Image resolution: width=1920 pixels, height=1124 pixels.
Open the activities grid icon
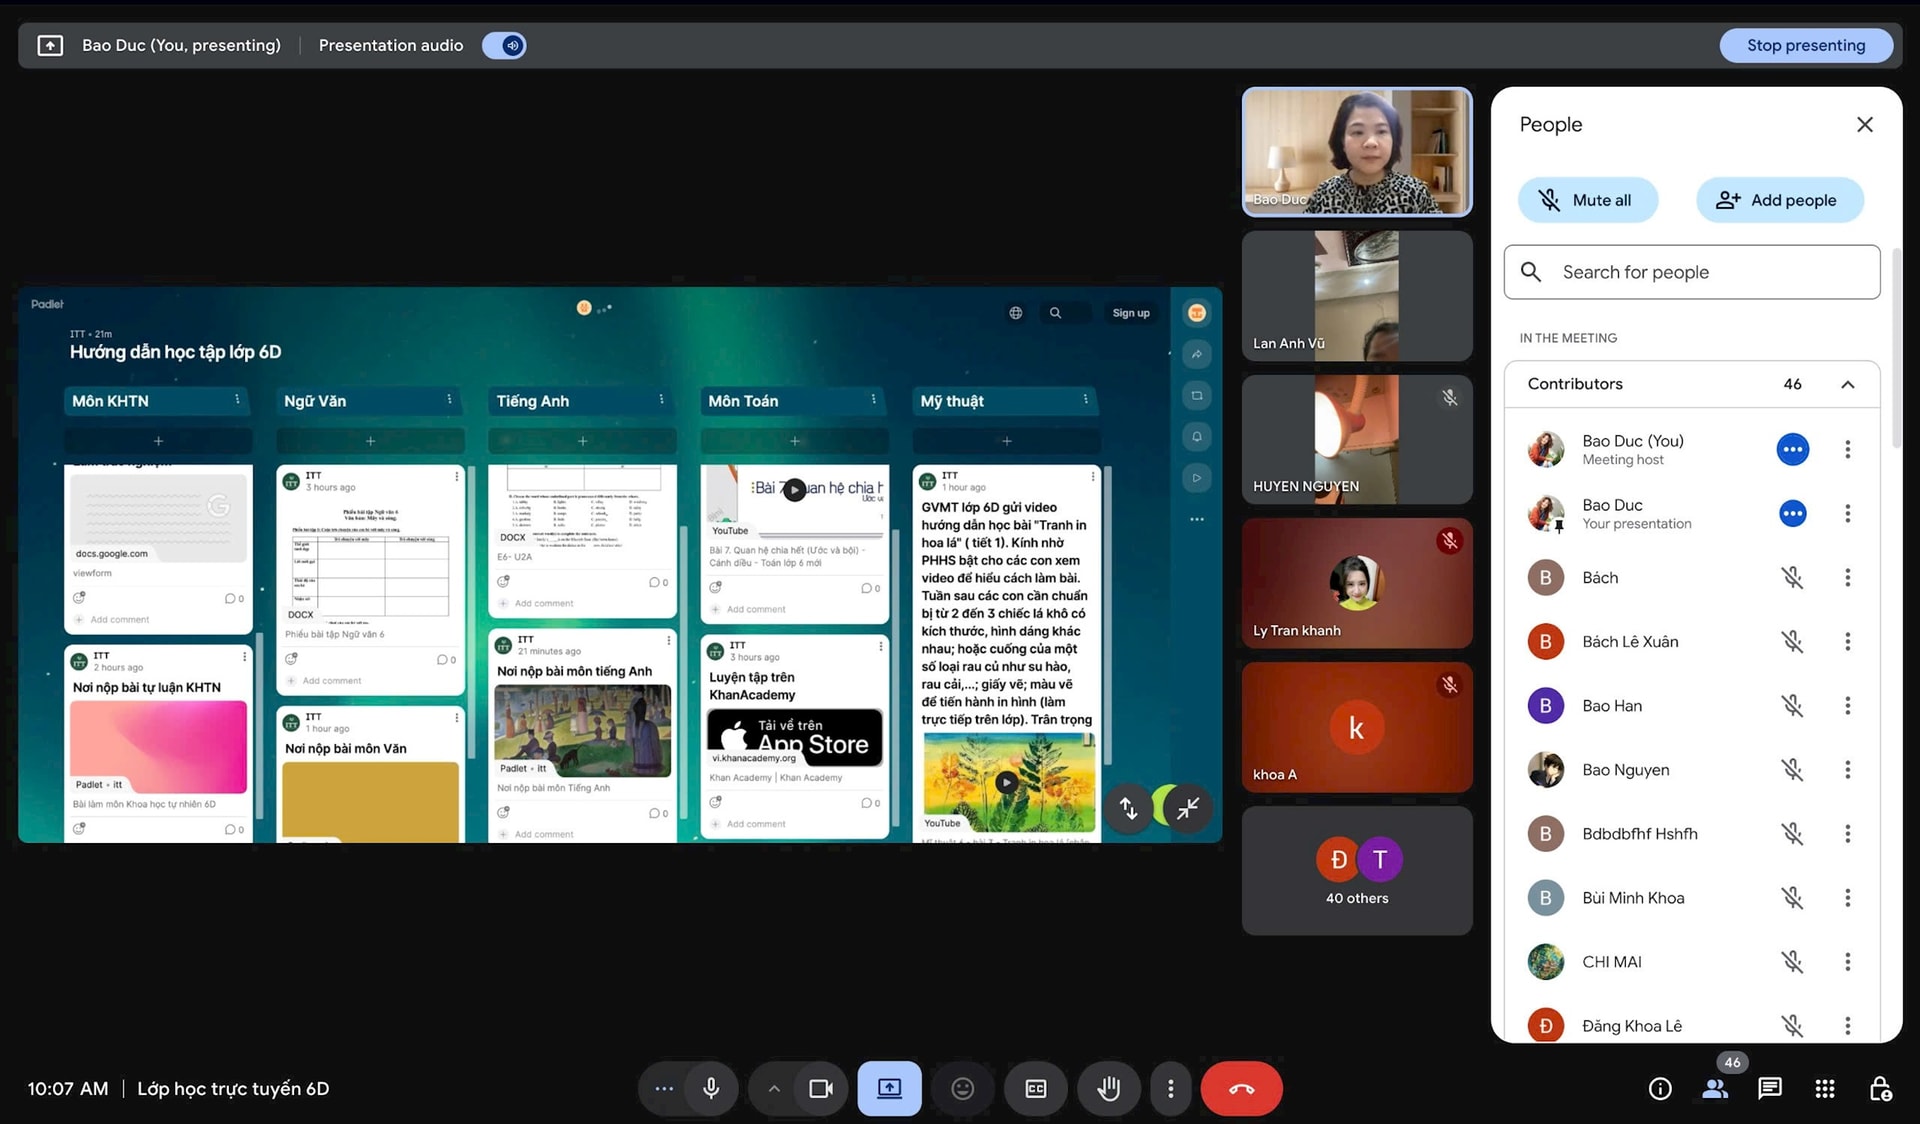tap(1825, 1088)
